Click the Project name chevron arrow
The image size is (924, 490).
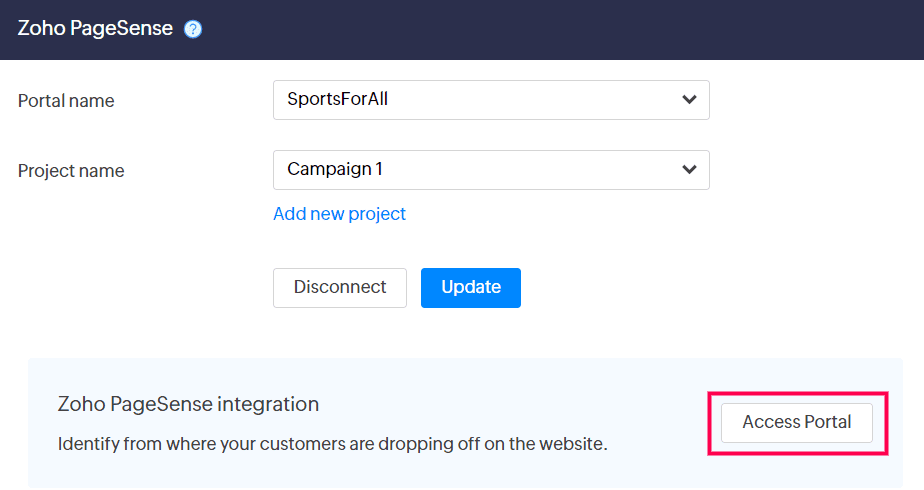click(x=689, y=170)
